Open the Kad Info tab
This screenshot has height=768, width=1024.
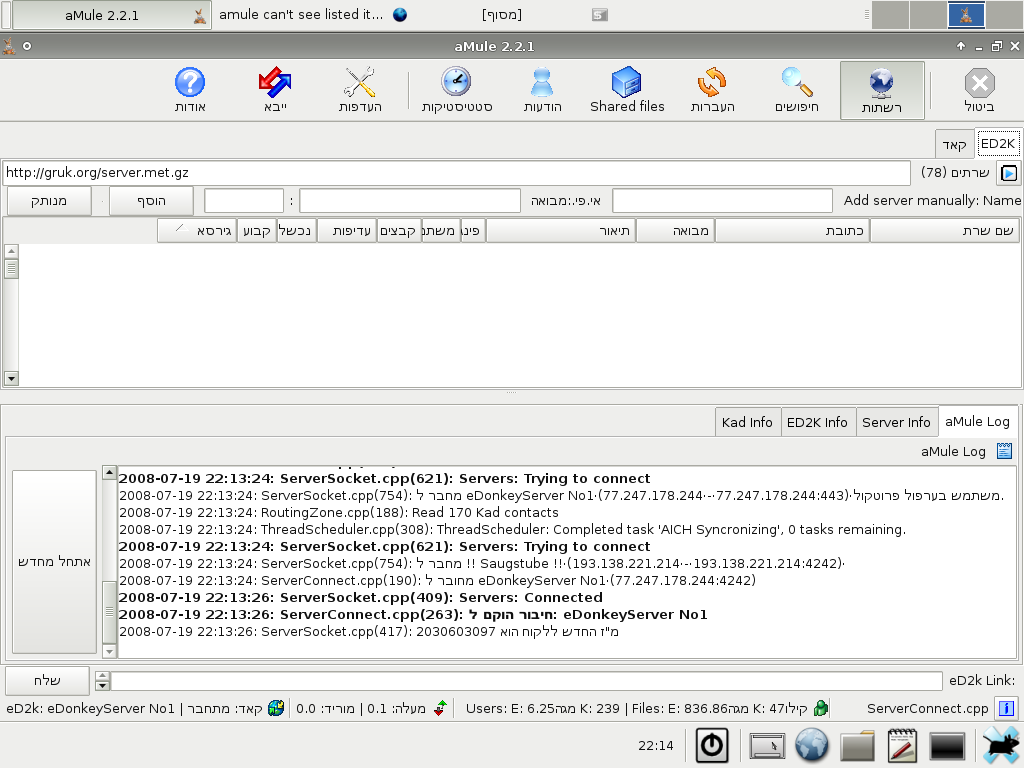[x=747, y=422]
